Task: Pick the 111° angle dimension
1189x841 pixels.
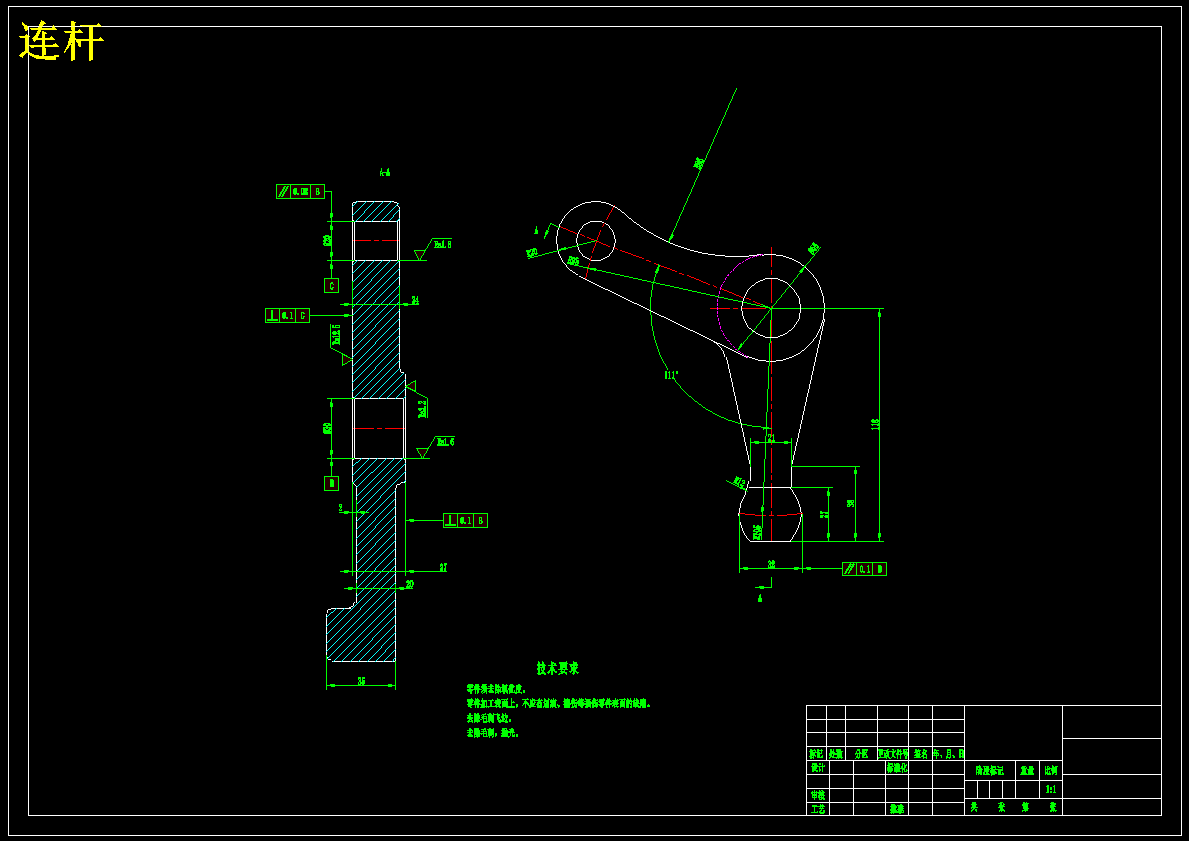Action: (x=671, y=375)
